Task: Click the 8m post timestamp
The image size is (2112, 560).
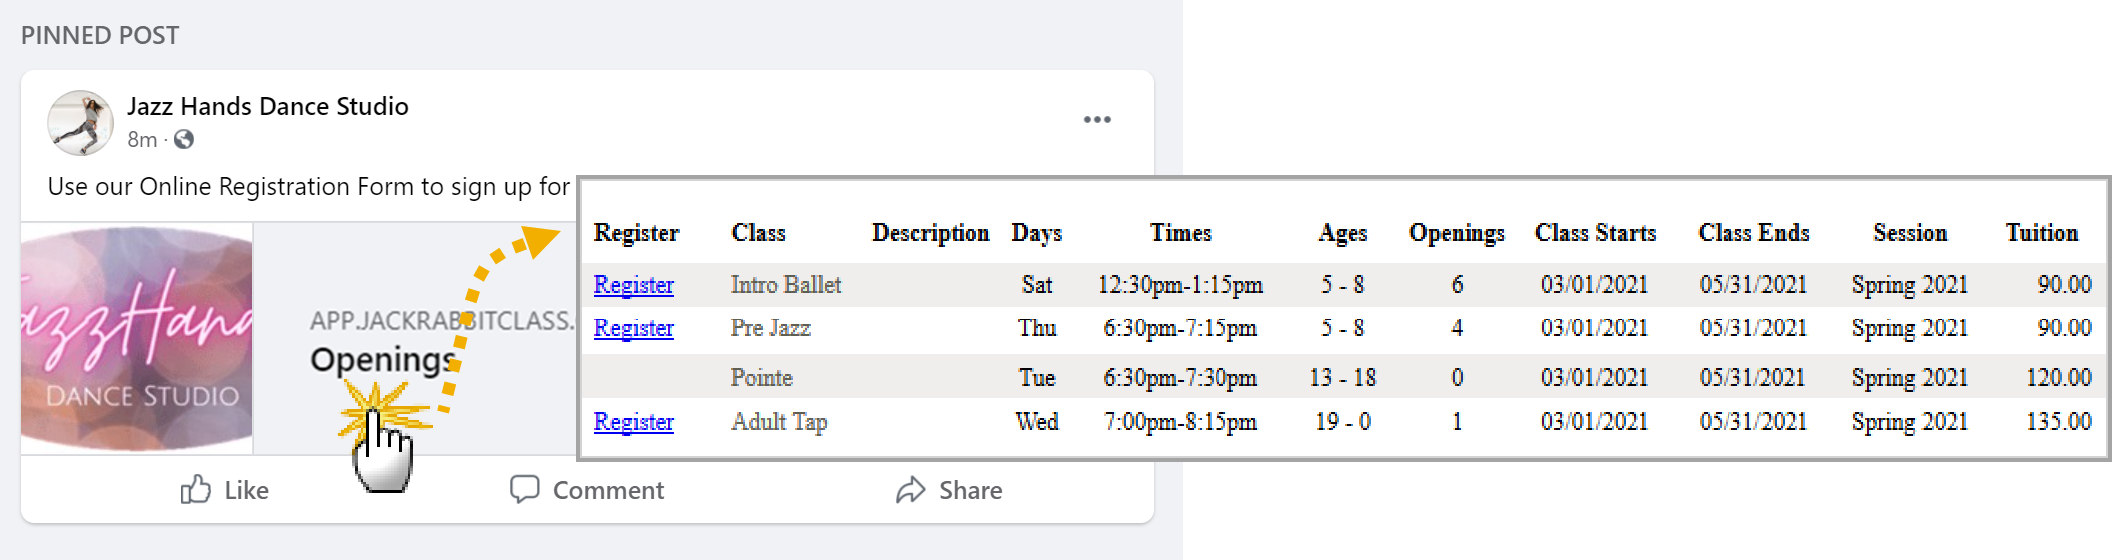Action: 142,140
